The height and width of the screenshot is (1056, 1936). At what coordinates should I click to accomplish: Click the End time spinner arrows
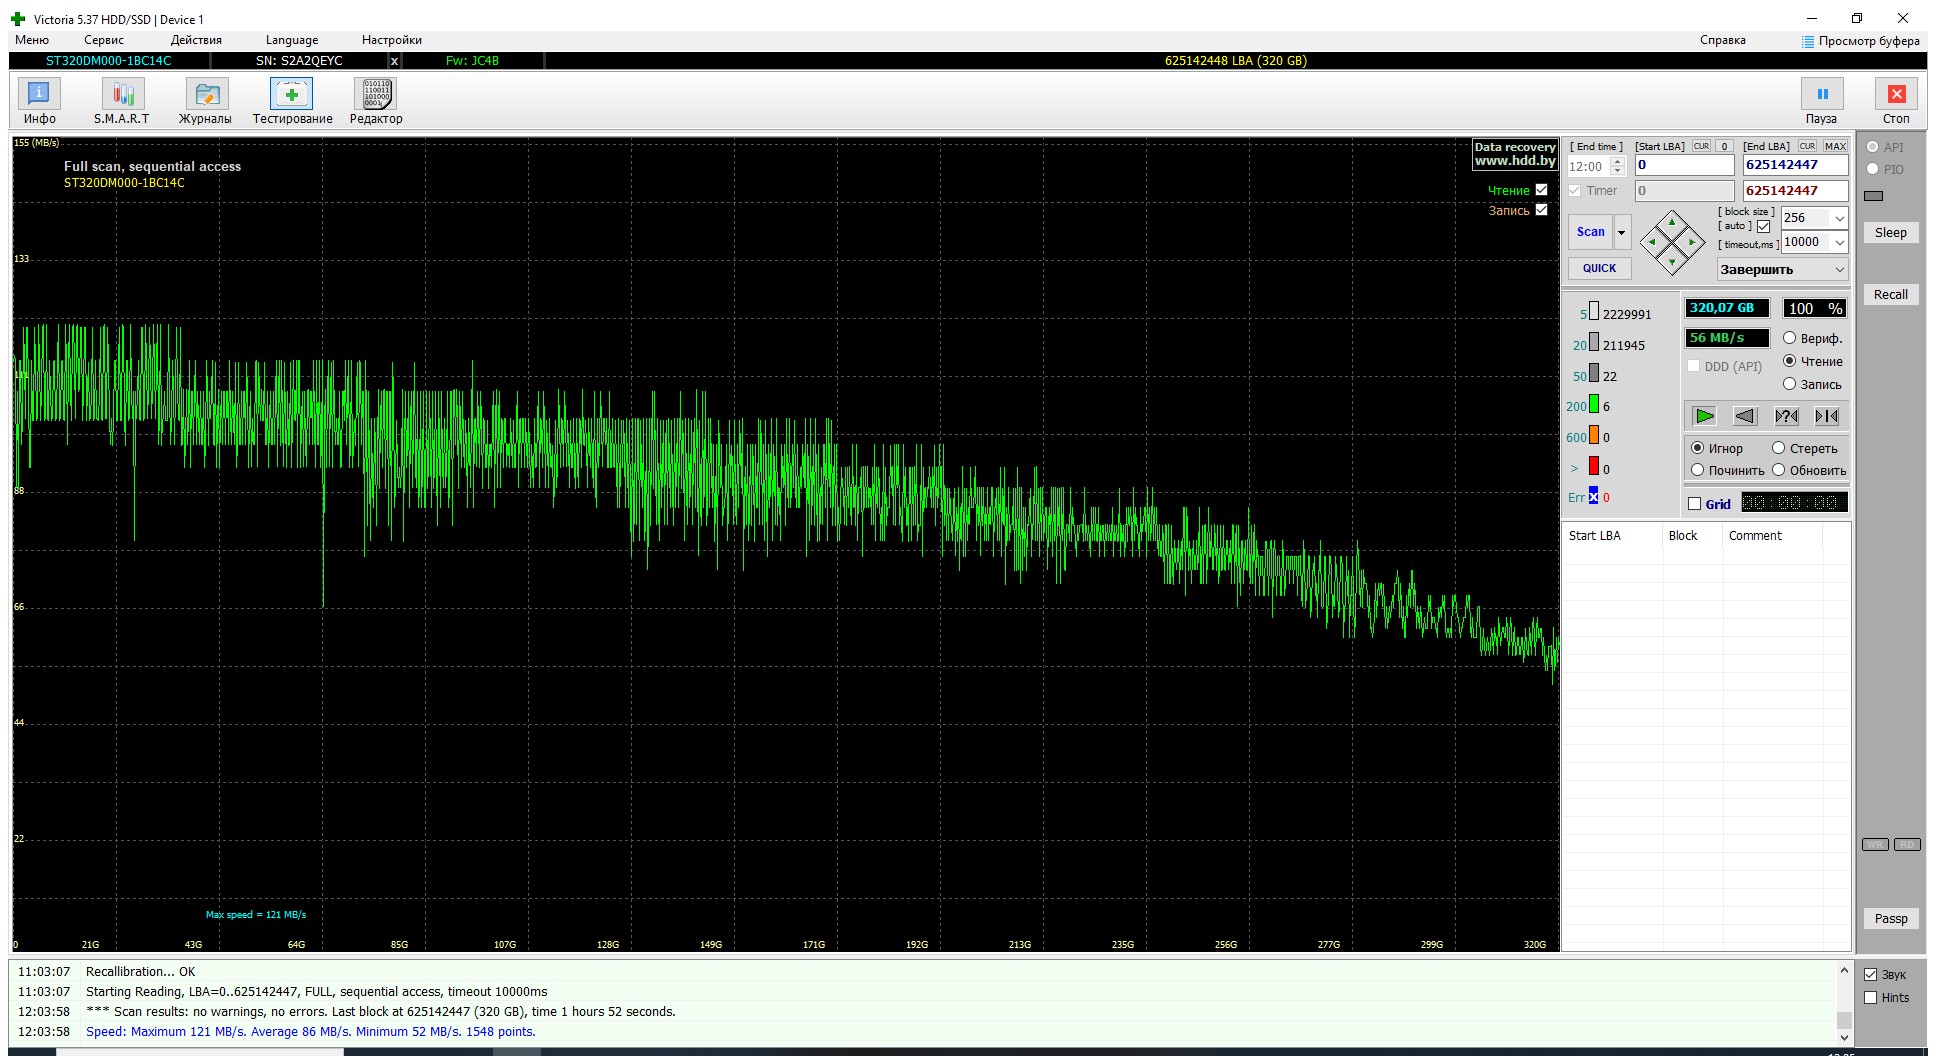tap(1618, 166)
